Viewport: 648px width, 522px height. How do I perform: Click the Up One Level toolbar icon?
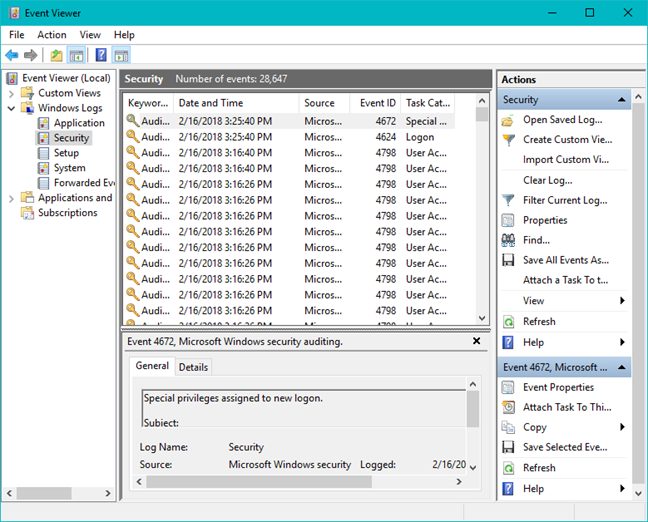56,55
